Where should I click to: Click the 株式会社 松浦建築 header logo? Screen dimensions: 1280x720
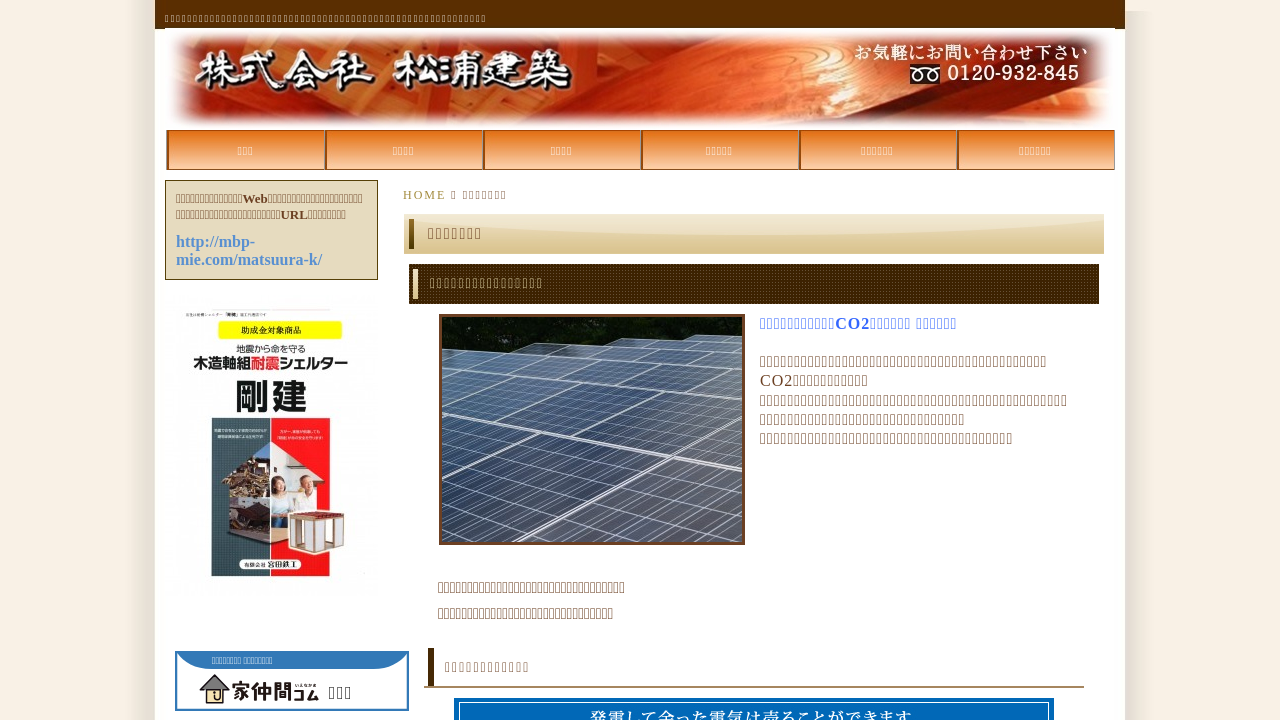pos(384,72)
